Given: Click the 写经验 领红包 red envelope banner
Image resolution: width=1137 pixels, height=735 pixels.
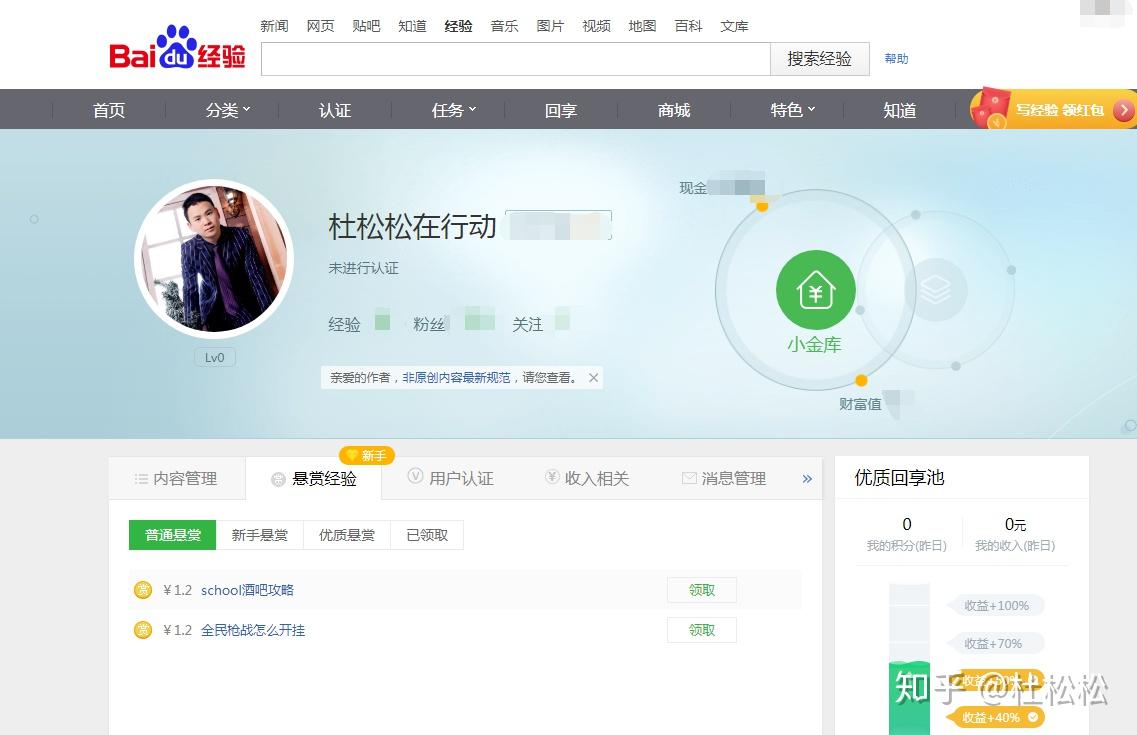Looking at the screenshot, I should click(x=1053, y=109).
